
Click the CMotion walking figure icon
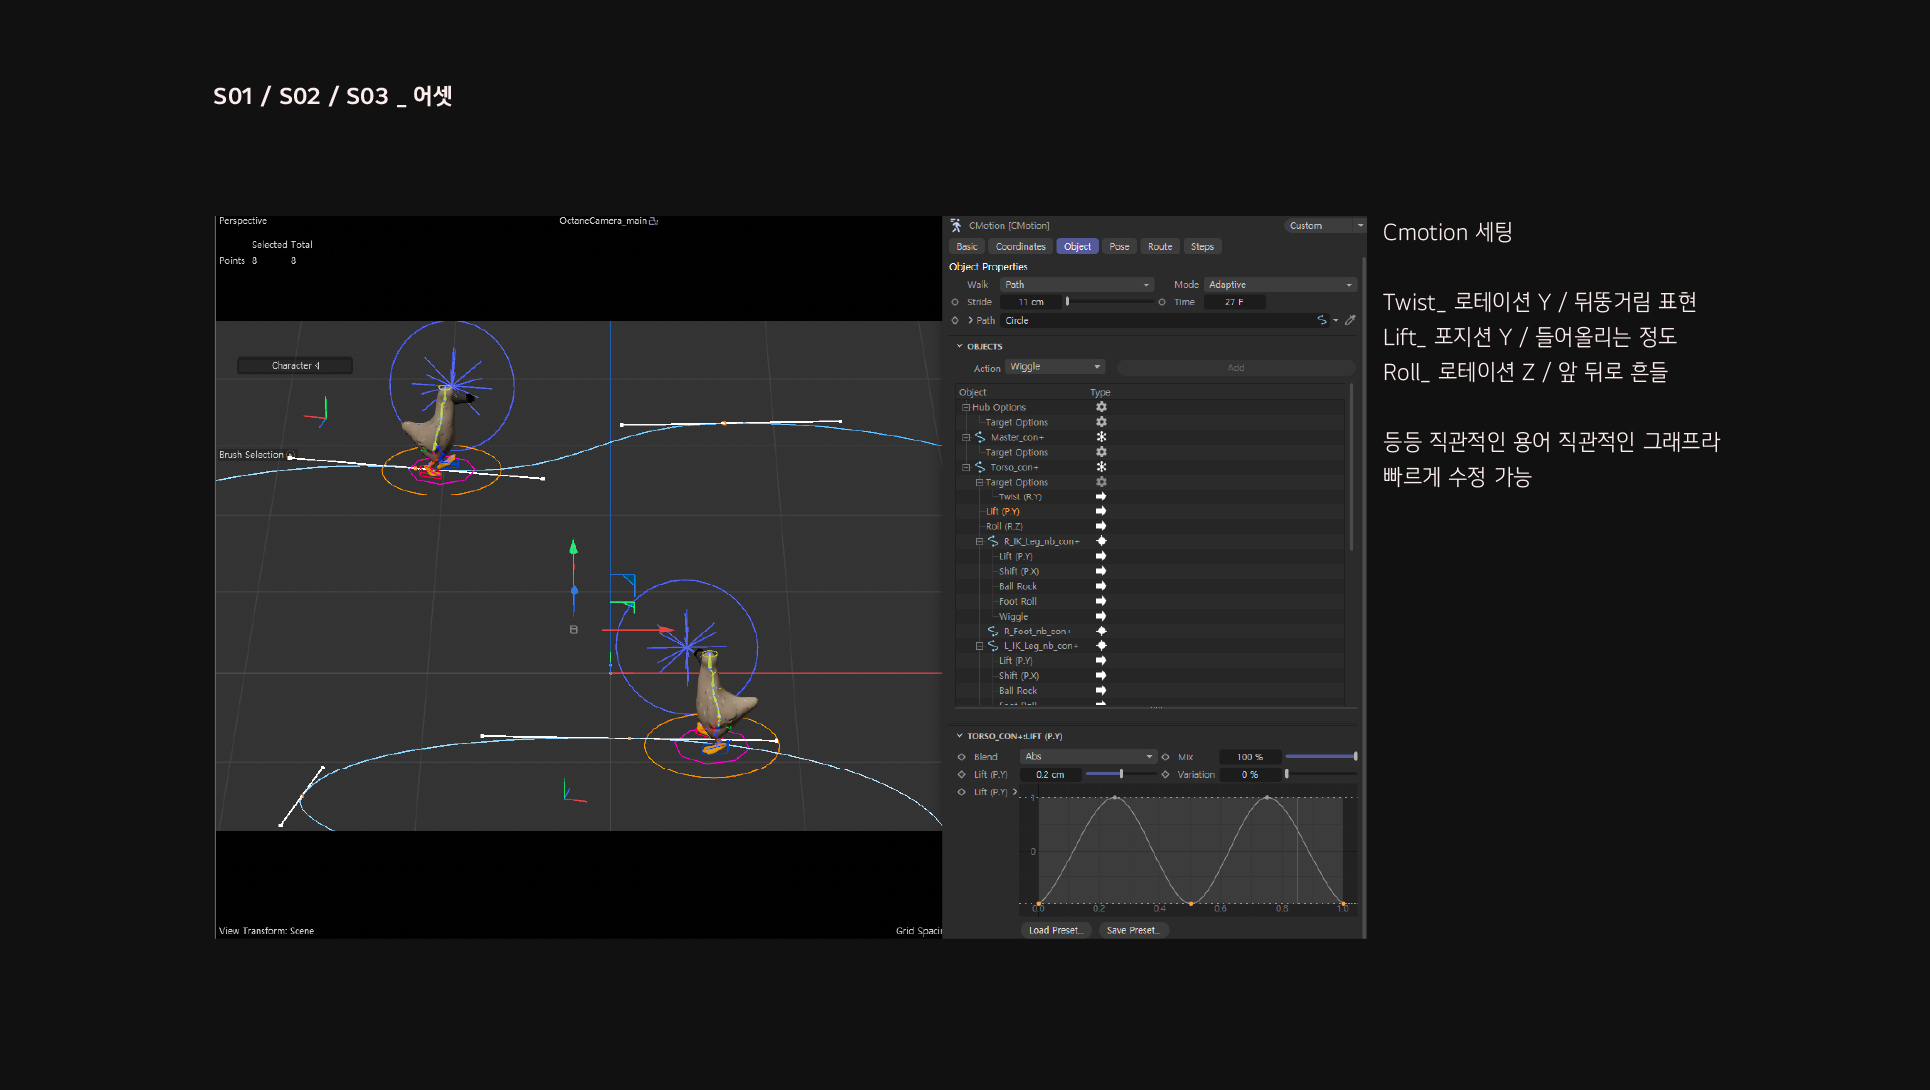point(956,226)
